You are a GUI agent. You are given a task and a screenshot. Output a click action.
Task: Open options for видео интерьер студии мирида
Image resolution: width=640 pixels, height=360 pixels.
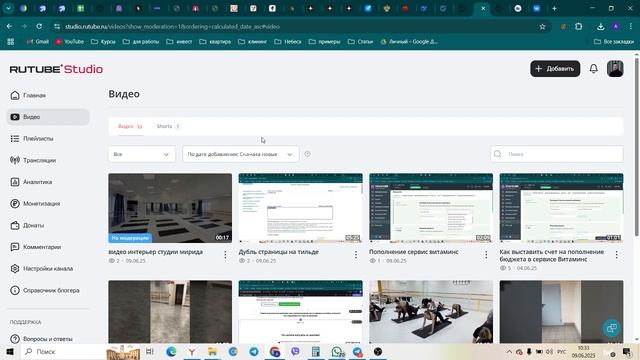click(x=225, y=255)
